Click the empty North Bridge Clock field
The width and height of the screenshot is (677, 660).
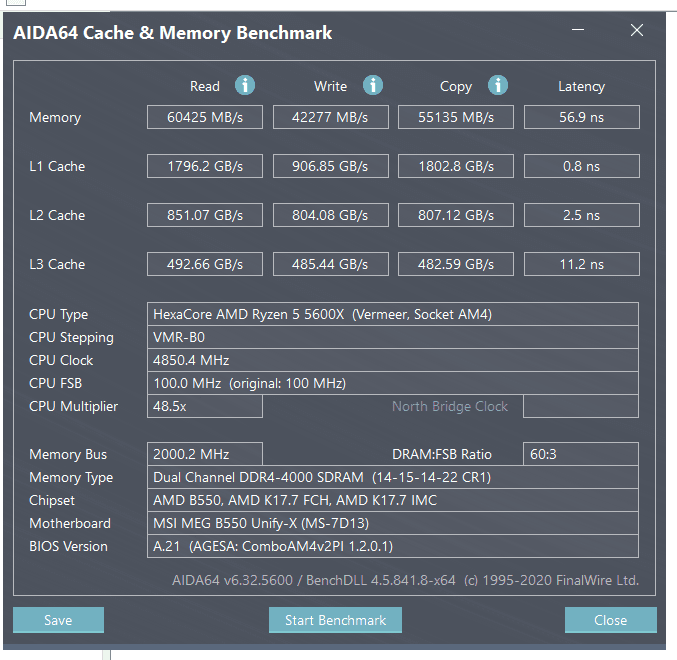click(581, 406)
